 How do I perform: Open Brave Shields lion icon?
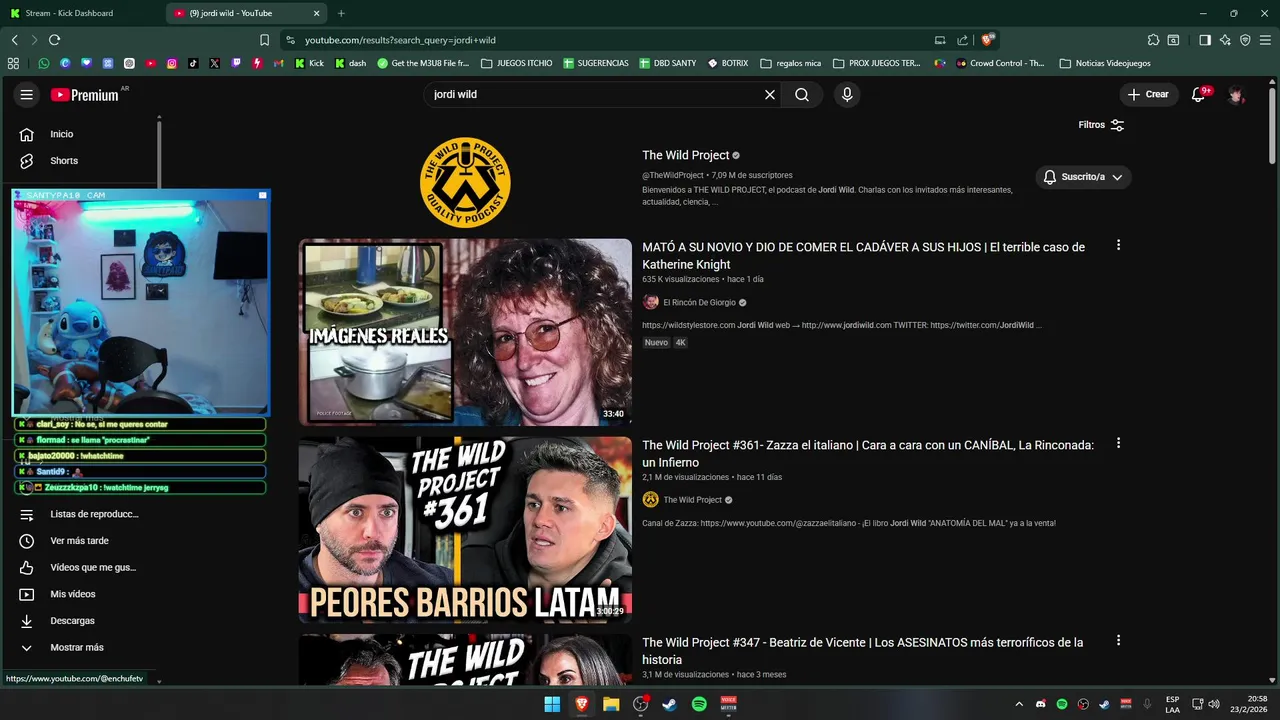pos(987,40)
